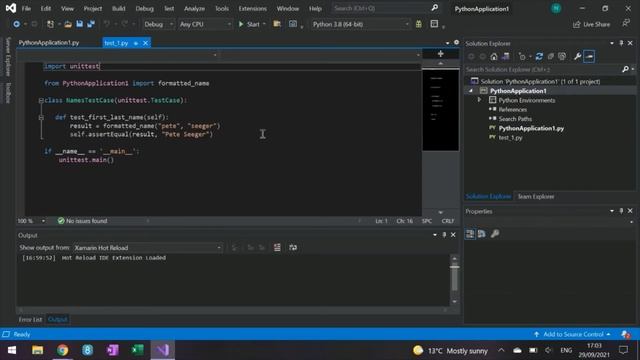Open the Python 3.8 (64-bit) environment dropdown
Image resolution: width=640 pixels, height=360 pixels.
coord(360,24)
